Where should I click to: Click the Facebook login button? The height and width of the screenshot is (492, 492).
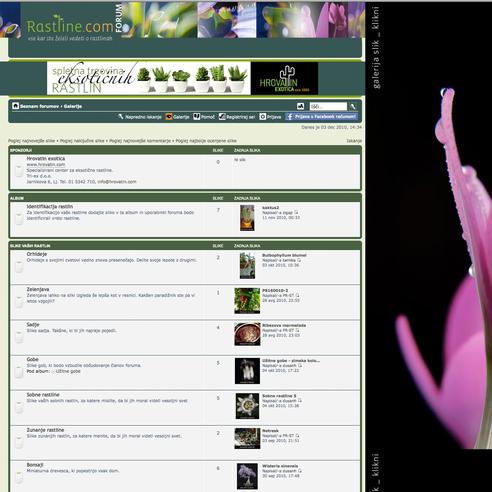pos(321,117)
